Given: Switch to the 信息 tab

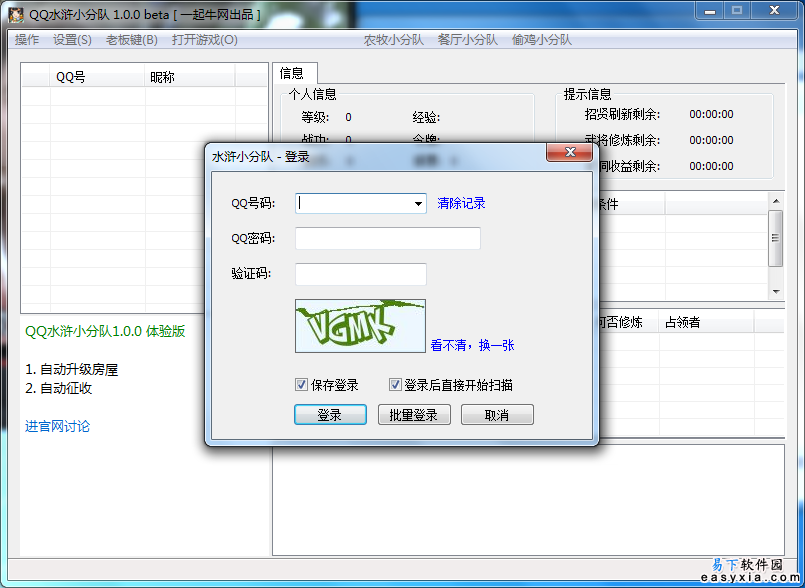Looking at the screenshot, I should [295, 73].
